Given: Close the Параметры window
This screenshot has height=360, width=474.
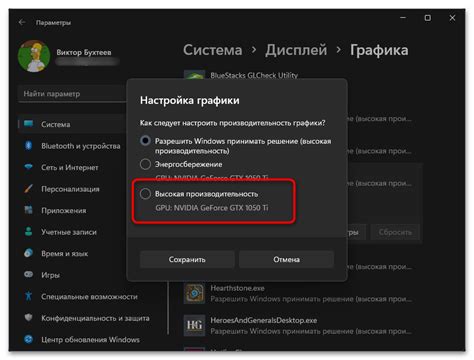Looking at the screenshot, I should (x=452, y=18).
